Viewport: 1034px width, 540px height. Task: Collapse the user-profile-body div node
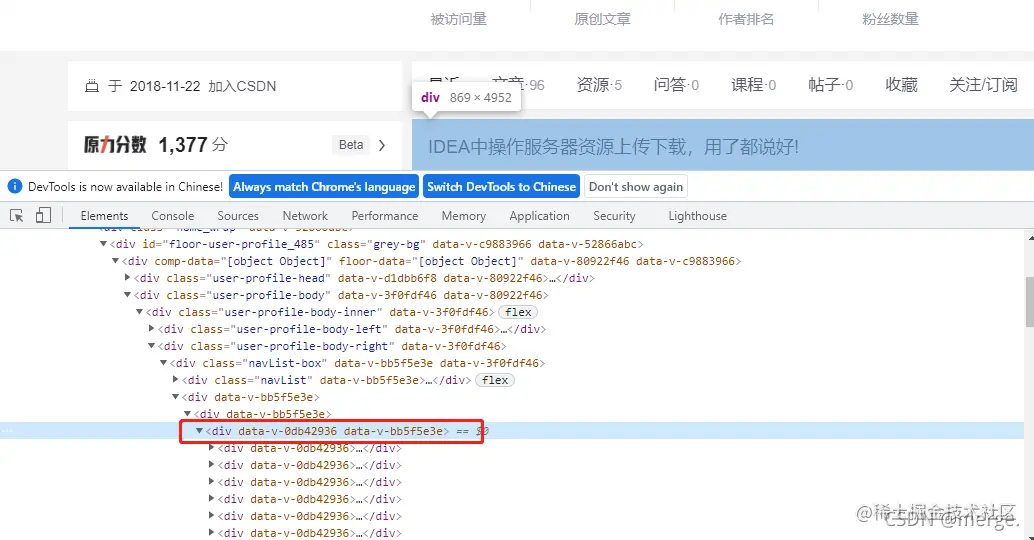click(x=128, y=295)
